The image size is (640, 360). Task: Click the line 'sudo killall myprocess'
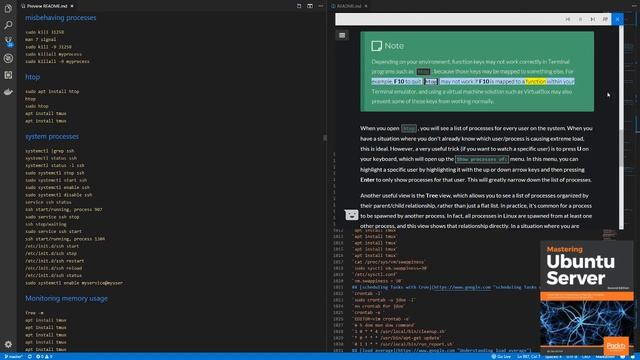coord(53,54)
